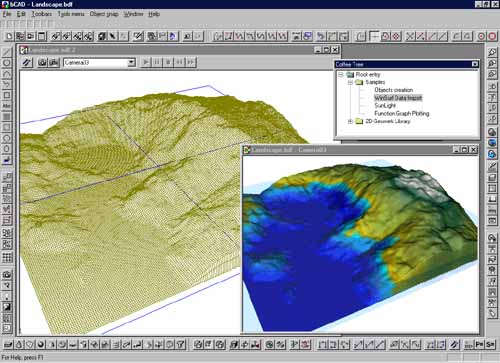Open the Toolbars menu
The height and width of the screenshot is (363, 500).
[42, 14]
